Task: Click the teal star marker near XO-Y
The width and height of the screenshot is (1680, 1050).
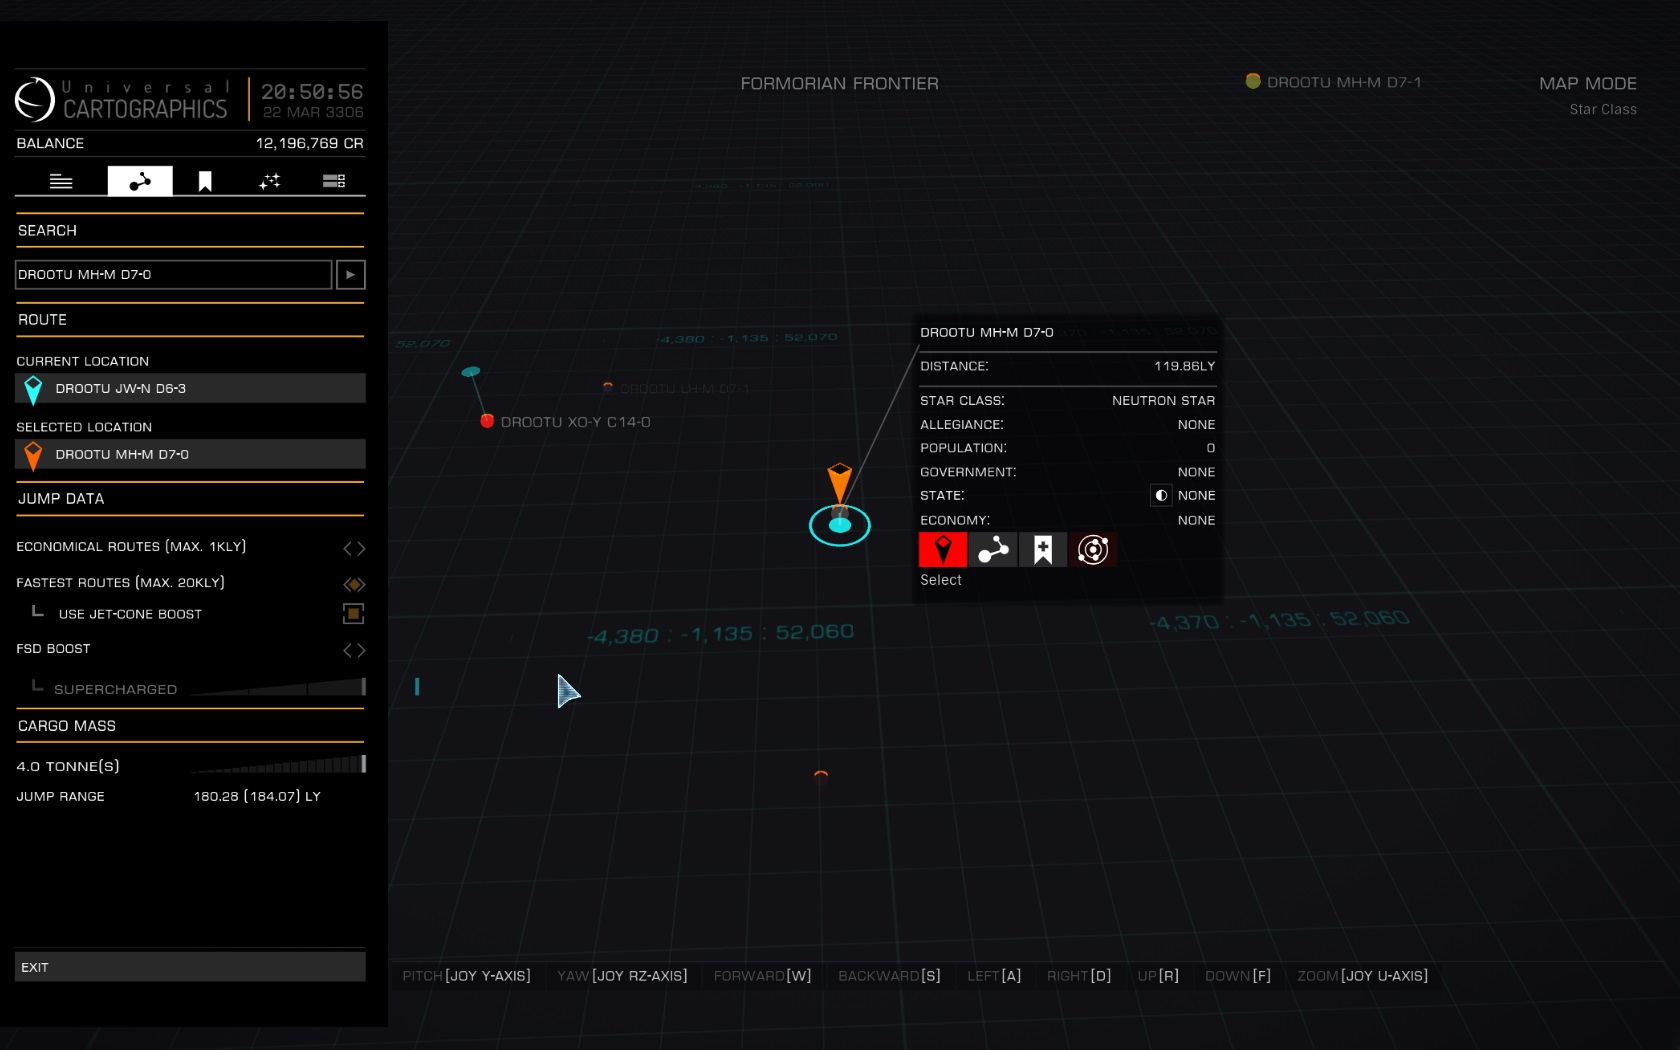Action: [471, 371]
